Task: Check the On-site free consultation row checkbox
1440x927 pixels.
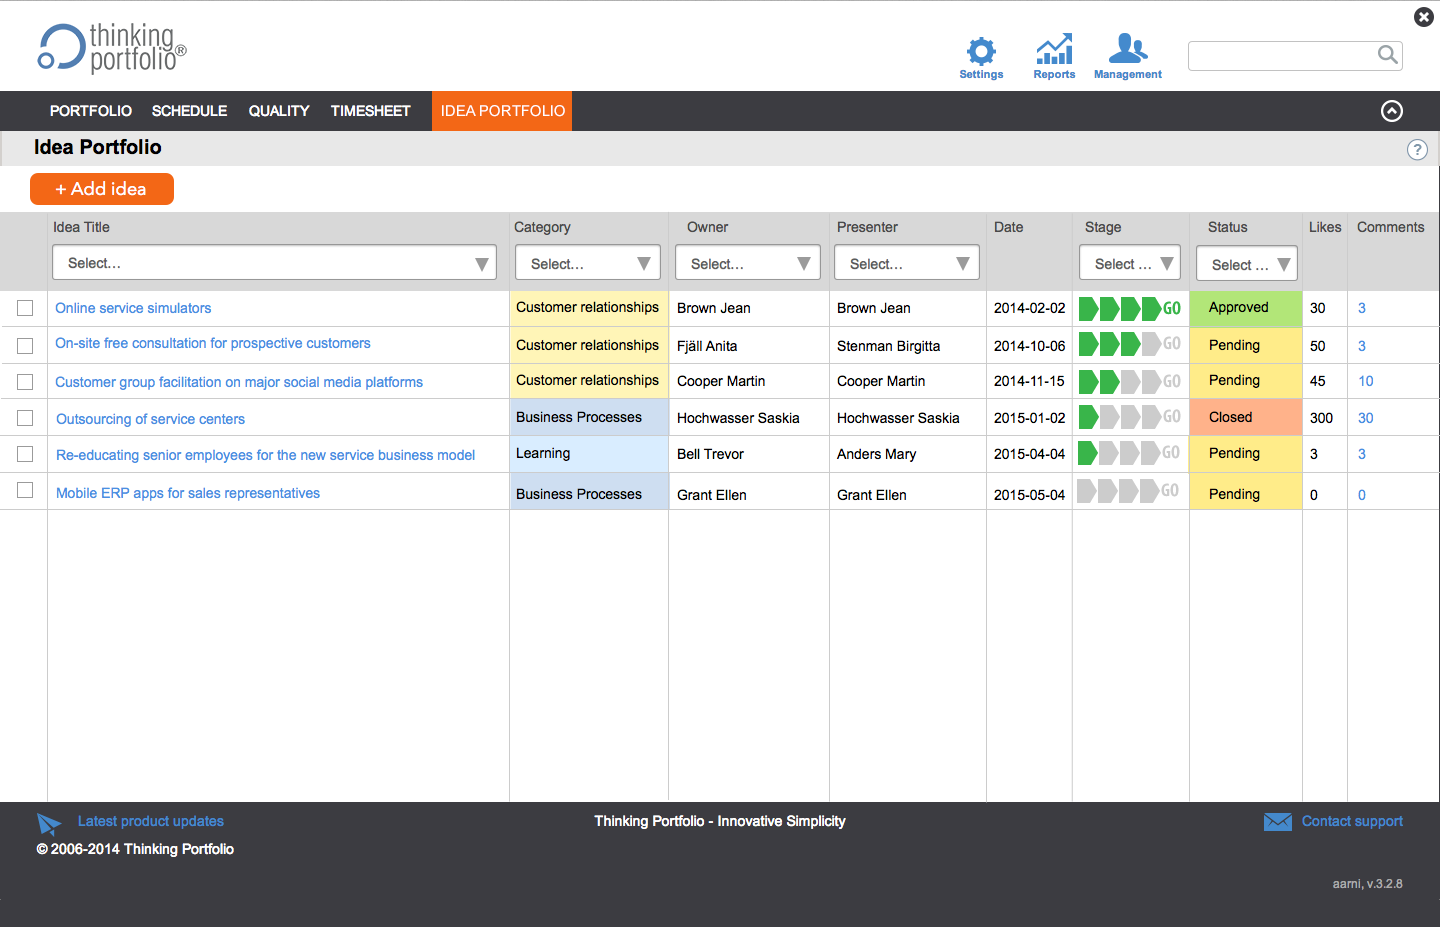Action: coord(25,345)
